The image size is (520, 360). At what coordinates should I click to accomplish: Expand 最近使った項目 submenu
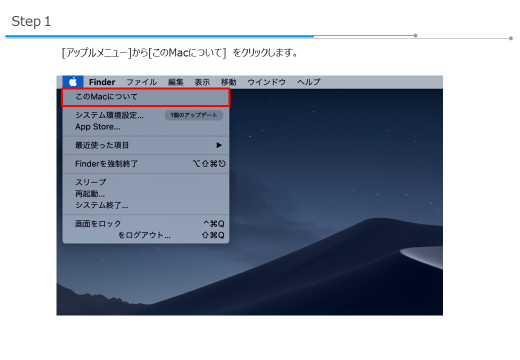pyautogui.click(x=146, y=145)
